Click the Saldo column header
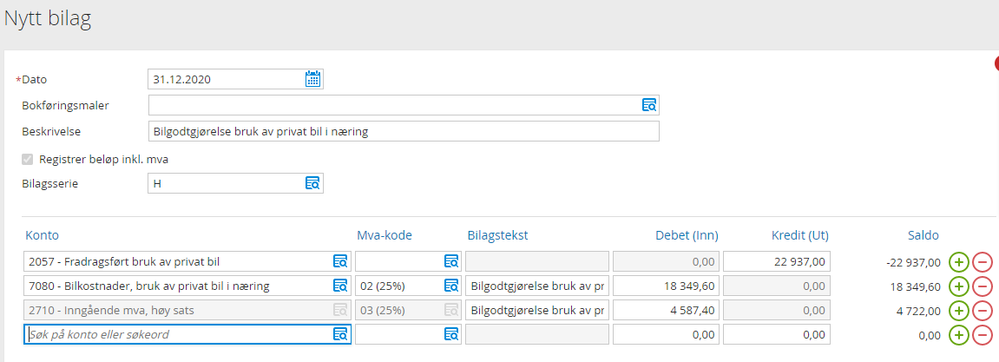The image size is (999, 362). point(923,235)
